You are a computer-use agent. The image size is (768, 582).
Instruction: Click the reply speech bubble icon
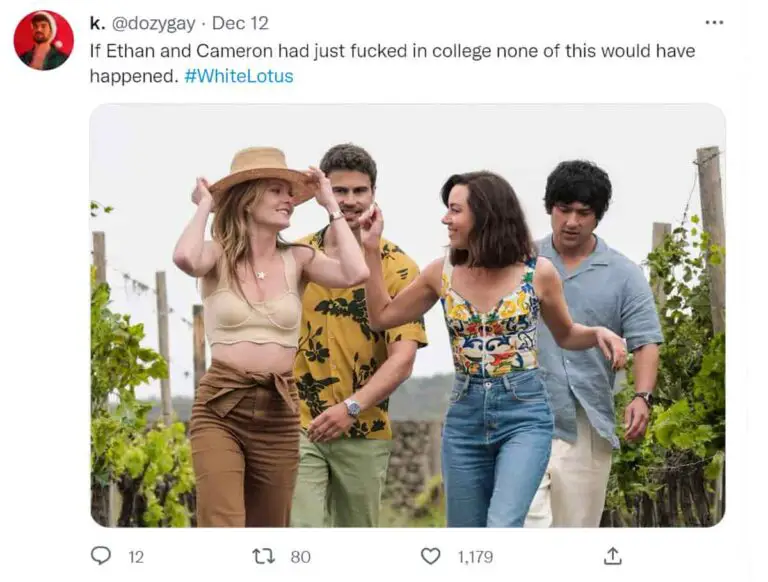click(x=101, y=555)
